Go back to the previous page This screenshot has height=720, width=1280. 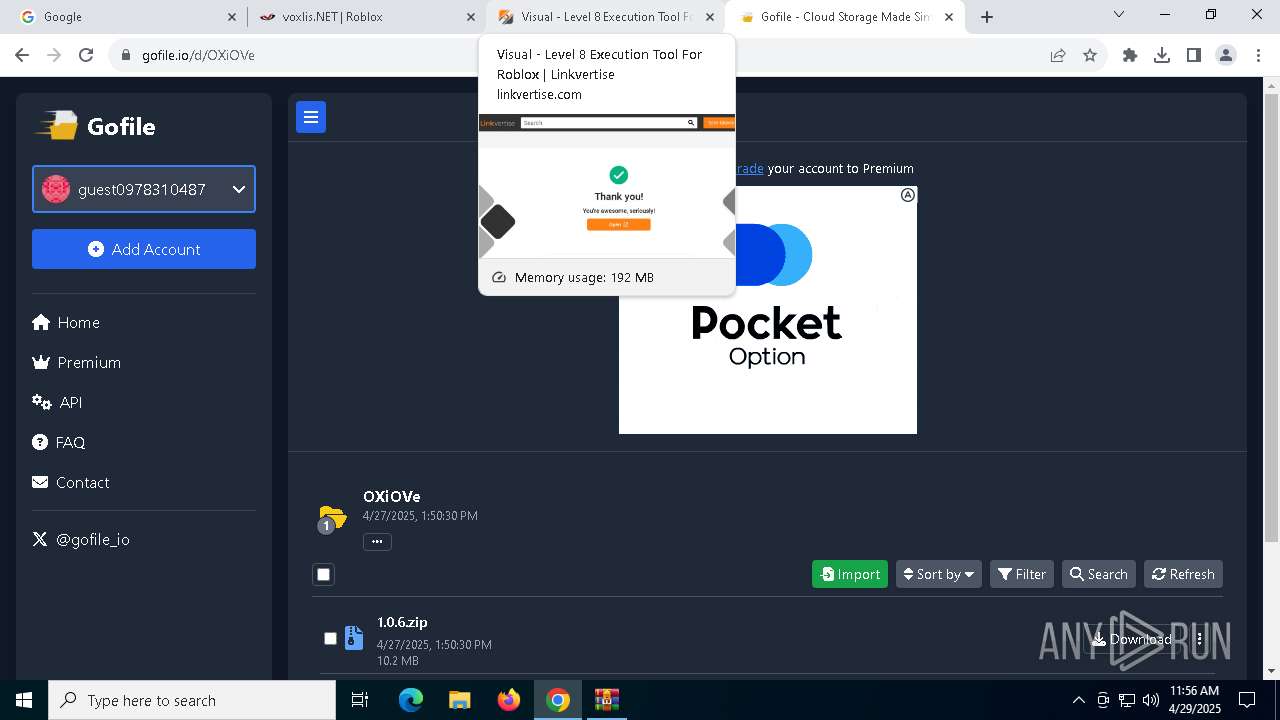point(22,55)
